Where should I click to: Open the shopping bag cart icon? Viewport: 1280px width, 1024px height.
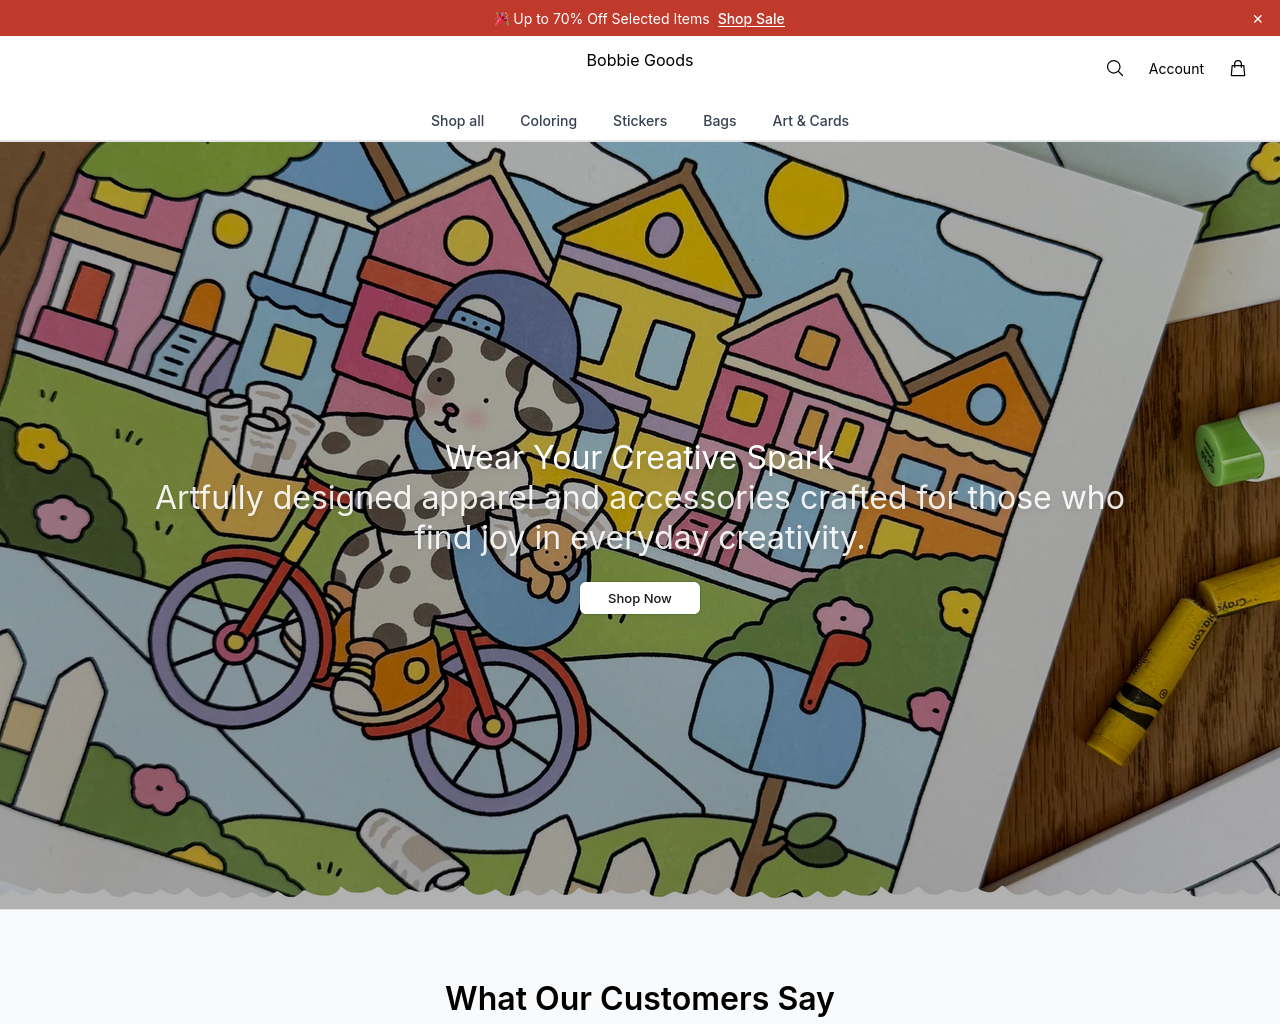(1238, 68)
